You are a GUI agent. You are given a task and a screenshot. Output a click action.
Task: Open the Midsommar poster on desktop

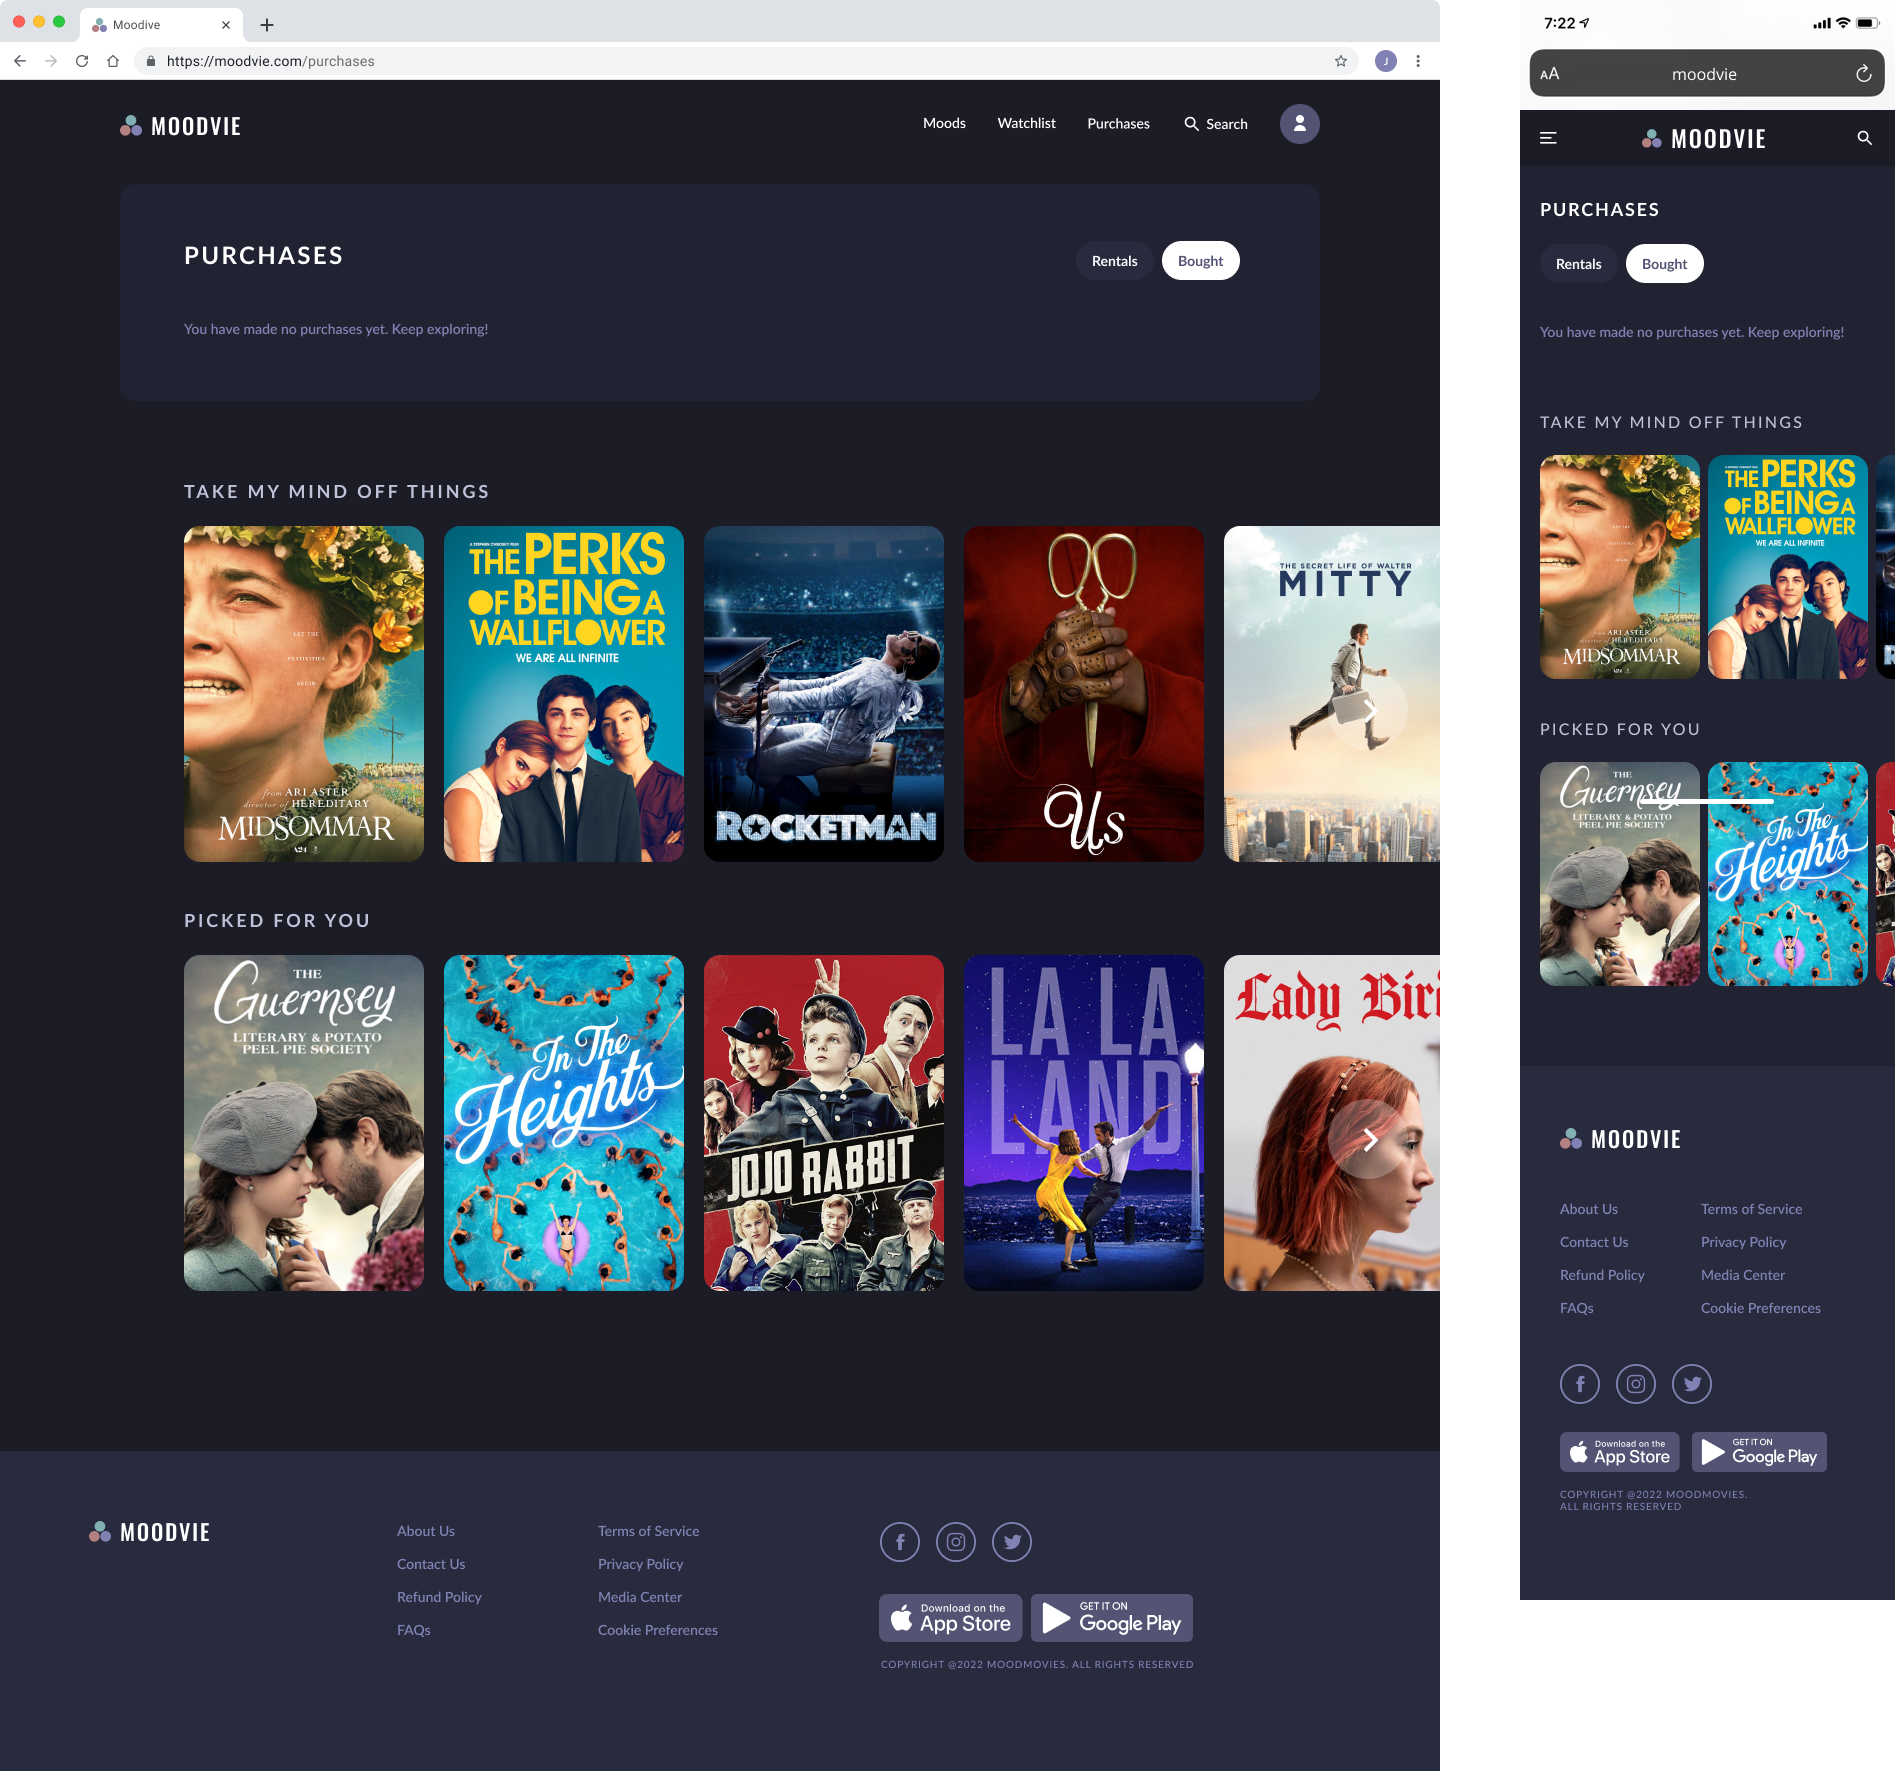pos(304,694)
